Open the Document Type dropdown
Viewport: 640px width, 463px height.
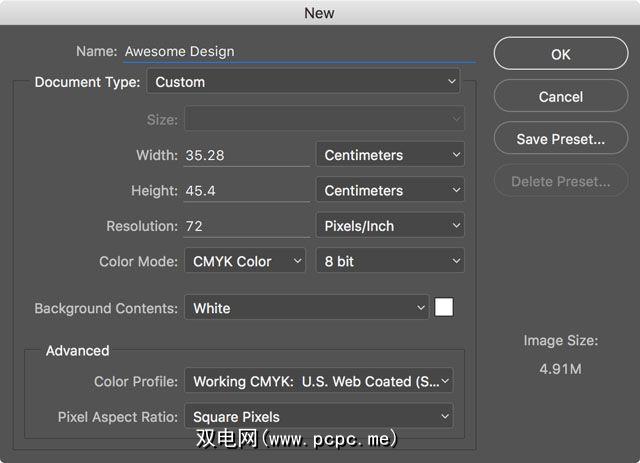[x=303, y=82]
